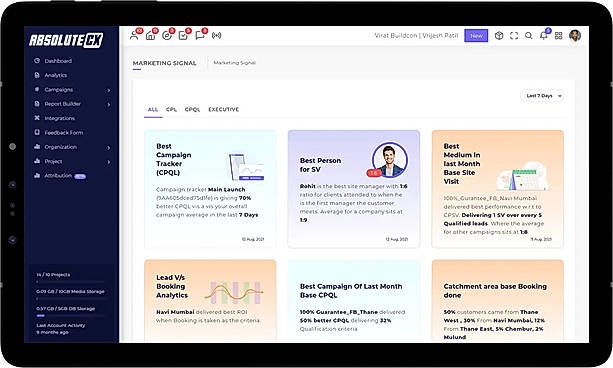The height and width of the screenshot is (368, 613).
Task: Click the Analytics document icon
Action: 37,75
